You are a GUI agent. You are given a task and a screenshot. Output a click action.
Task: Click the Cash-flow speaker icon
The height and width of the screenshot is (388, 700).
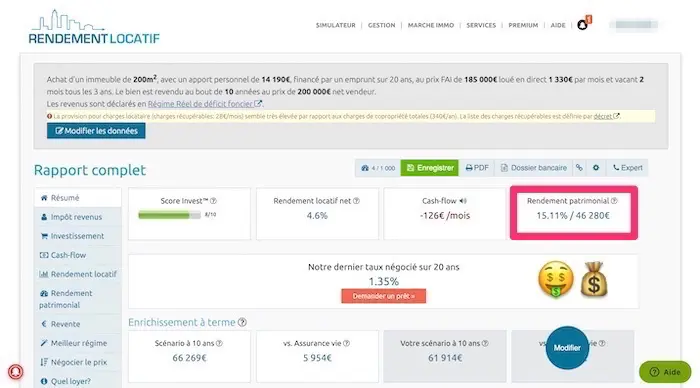[x=463, y=201]
